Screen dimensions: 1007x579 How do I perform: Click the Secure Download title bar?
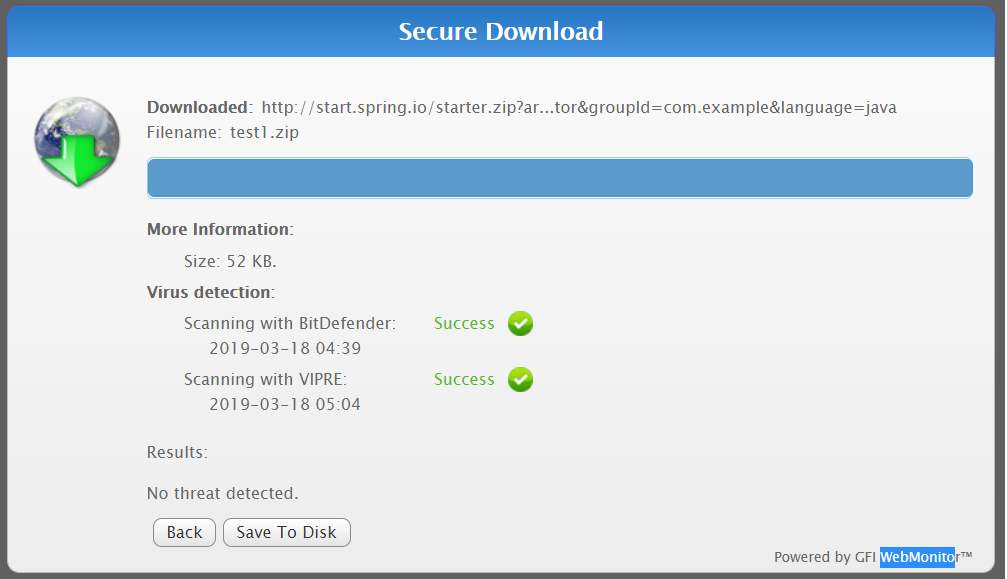(500, 31)
